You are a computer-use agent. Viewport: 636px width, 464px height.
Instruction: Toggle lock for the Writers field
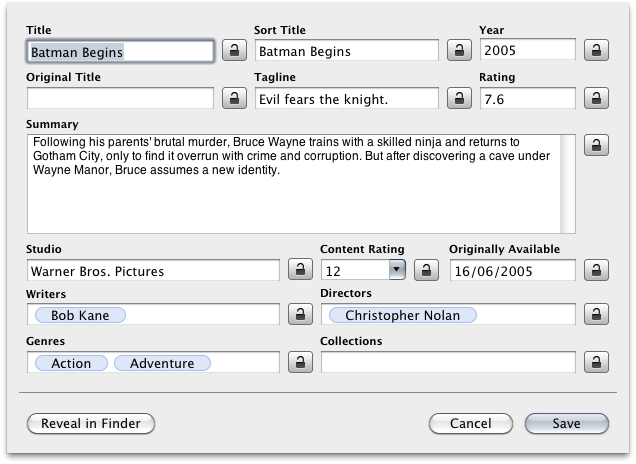[x=299, y=315]
